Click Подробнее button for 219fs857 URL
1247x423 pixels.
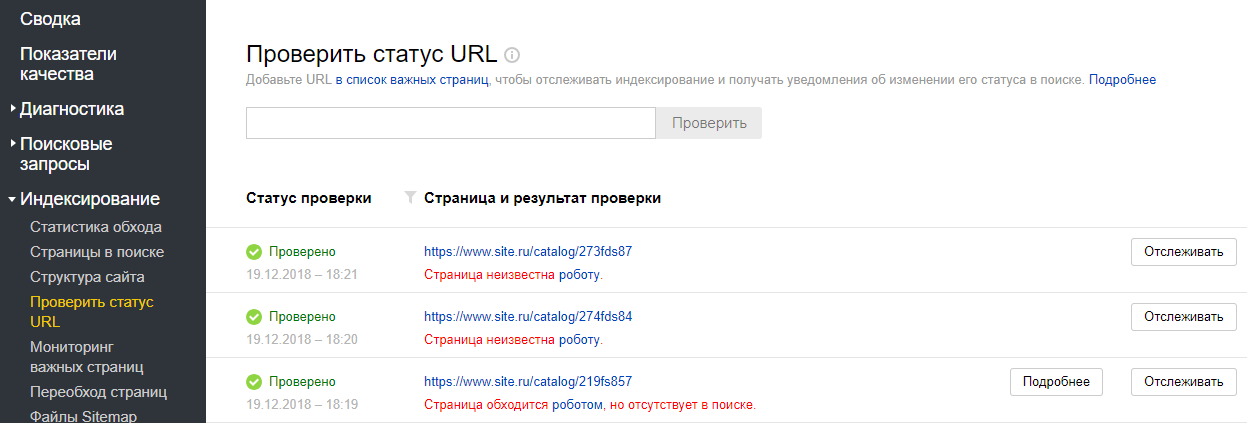(x=1056, y=382)
